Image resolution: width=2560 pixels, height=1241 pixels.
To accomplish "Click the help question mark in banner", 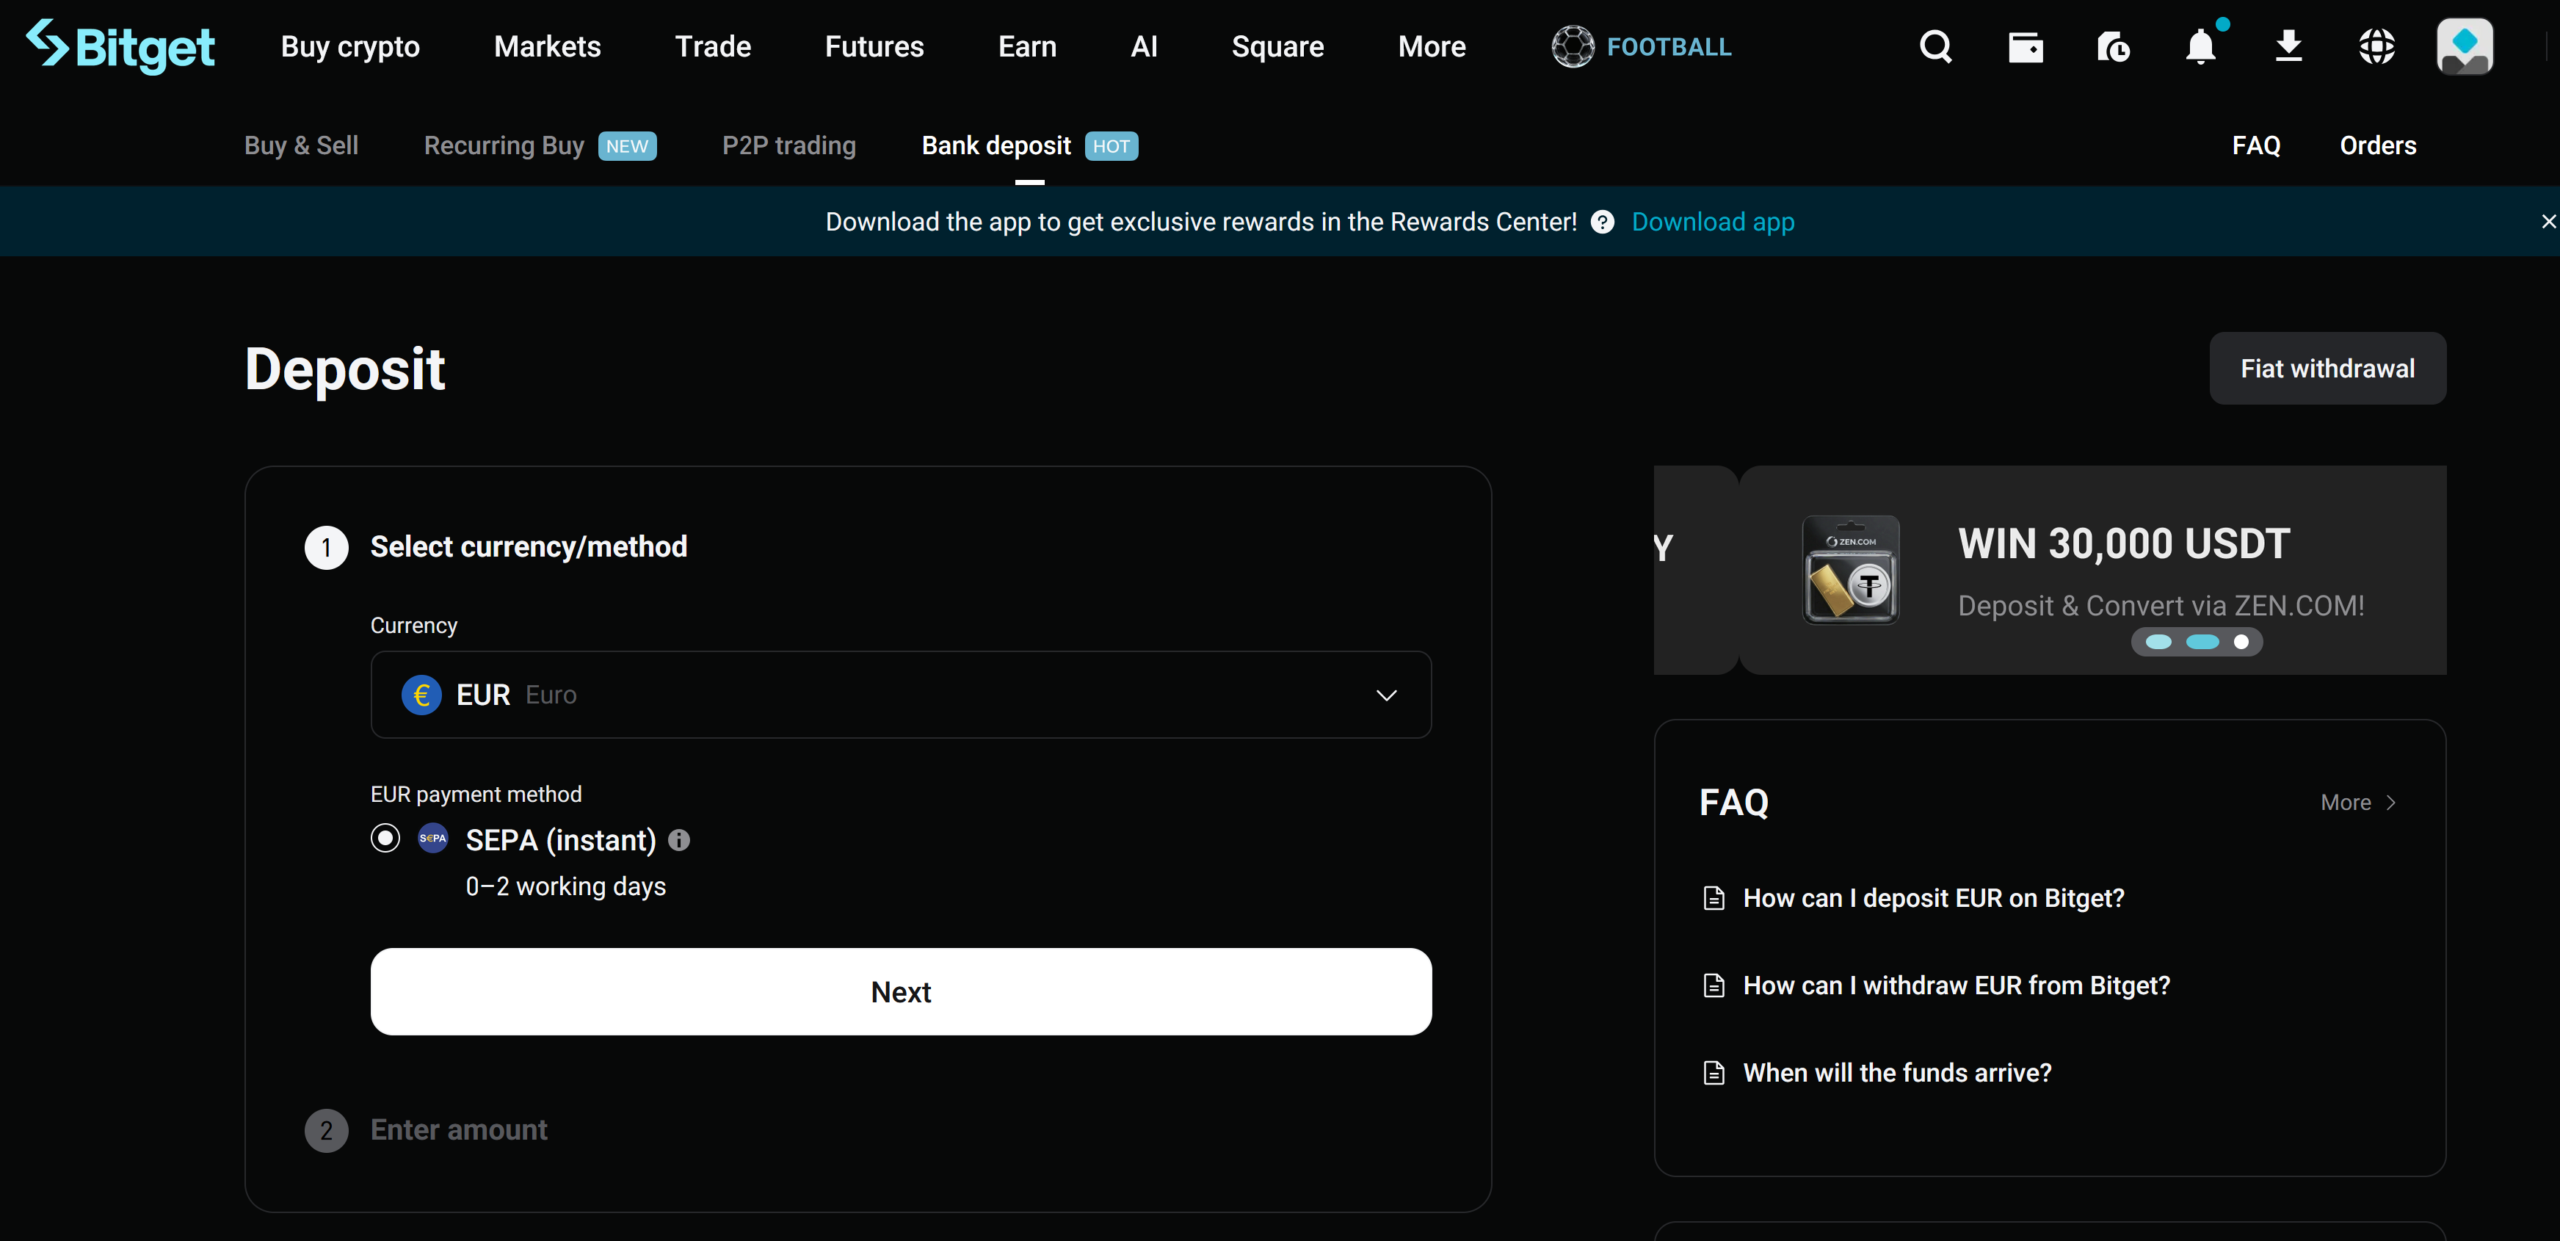I will [1603, 222].
